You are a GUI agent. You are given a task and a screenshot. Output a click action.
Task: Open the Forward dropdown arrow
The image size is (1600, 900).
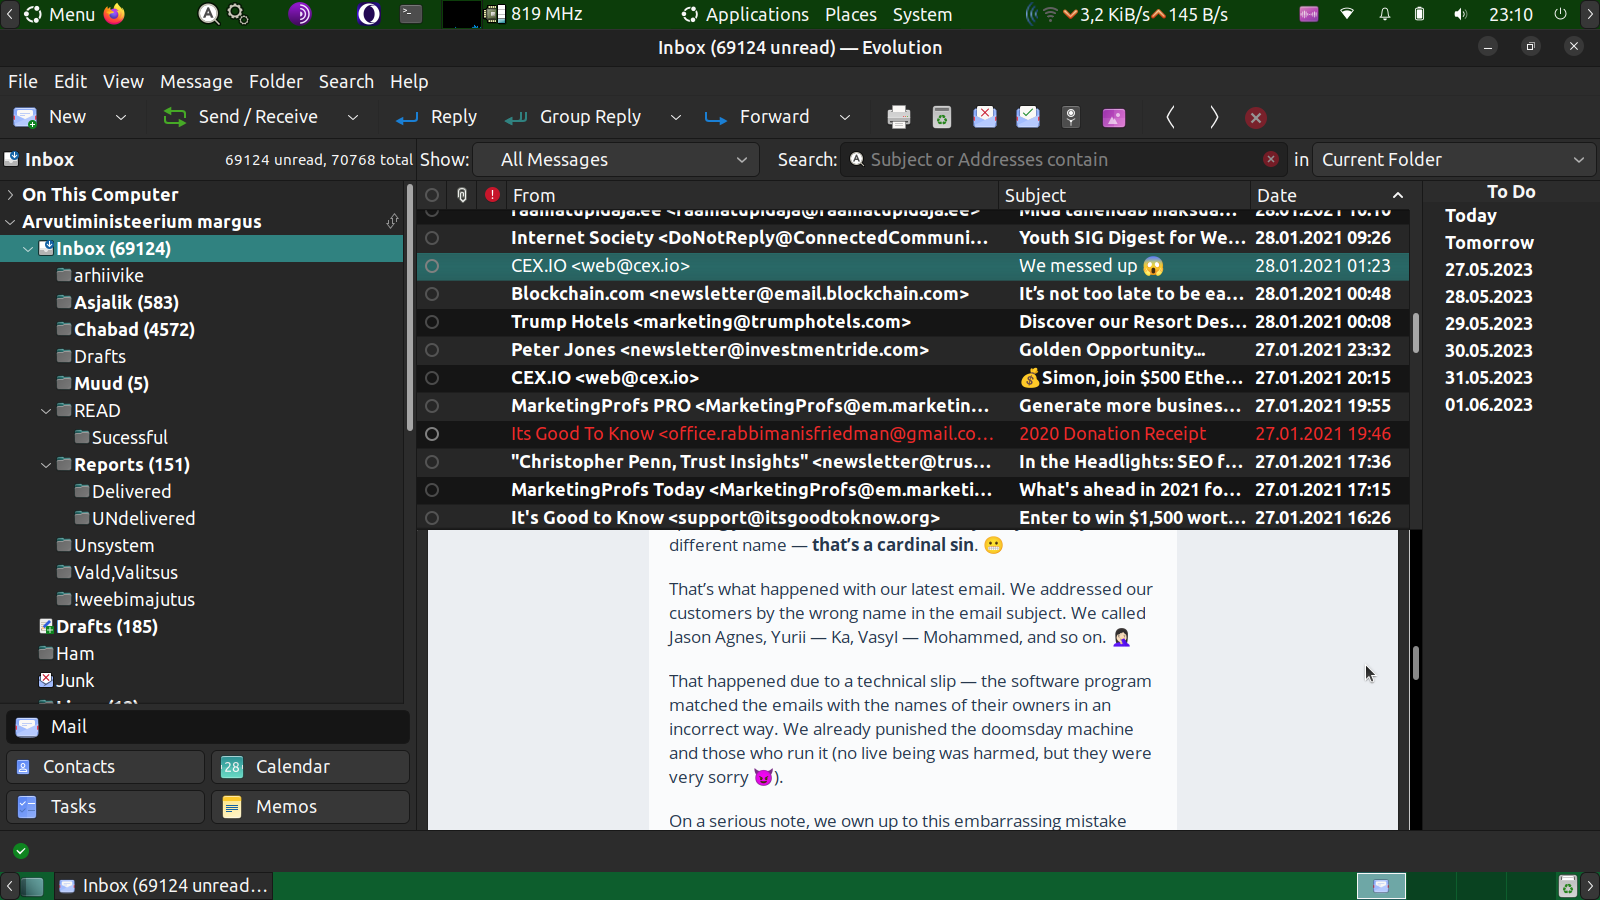coord(845,117)
